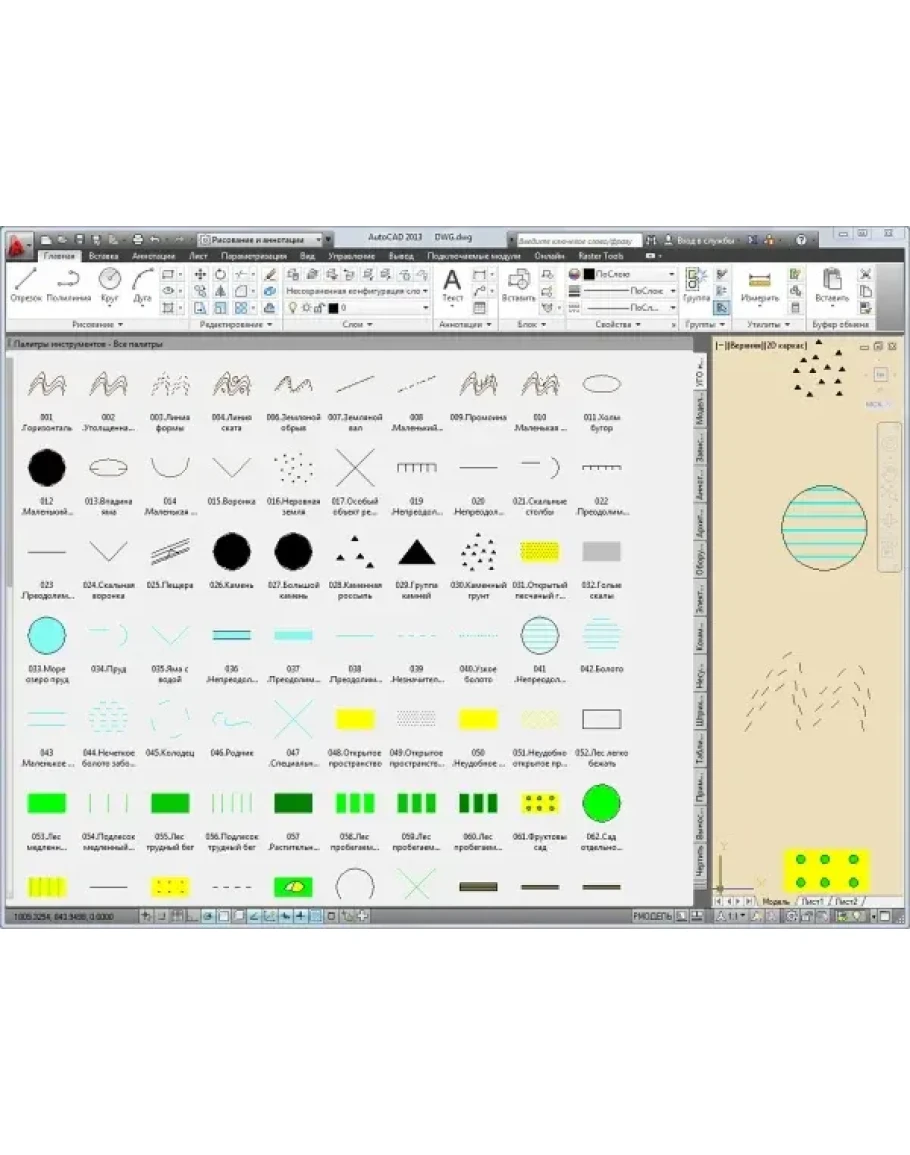Screen dimensions: 910x1155
Task: Click the Группа (Group) icon
Action: pos(696,284)
